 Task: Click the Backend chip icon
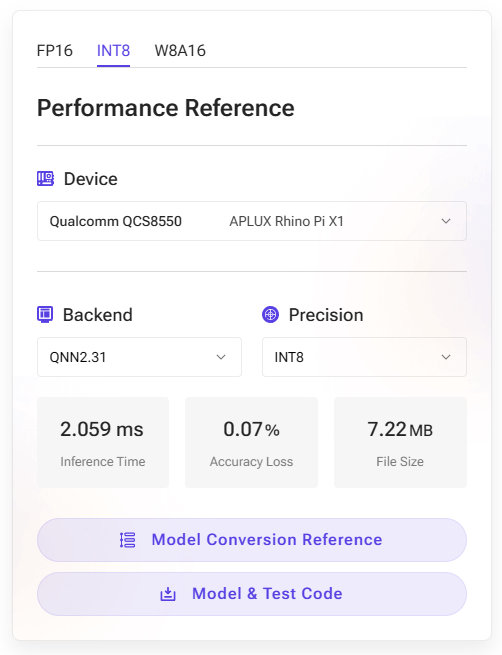tap(45, 315)
